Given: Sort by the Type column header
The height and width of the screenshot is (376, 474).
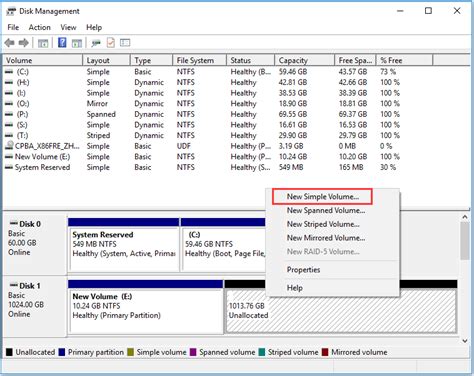Looking at the screenshot, I should pyautogui.click(x=152, y=60).
